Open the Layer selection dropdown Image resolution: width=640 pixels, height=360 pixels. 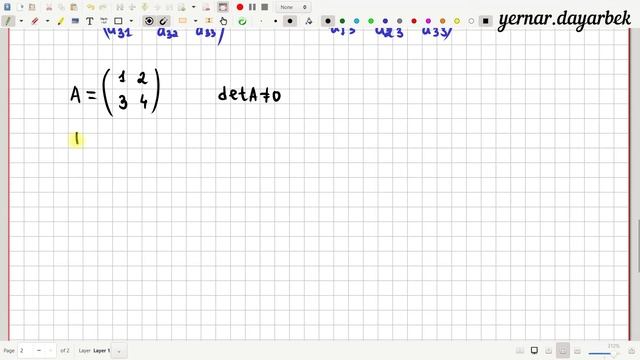(x=119, y=351)
